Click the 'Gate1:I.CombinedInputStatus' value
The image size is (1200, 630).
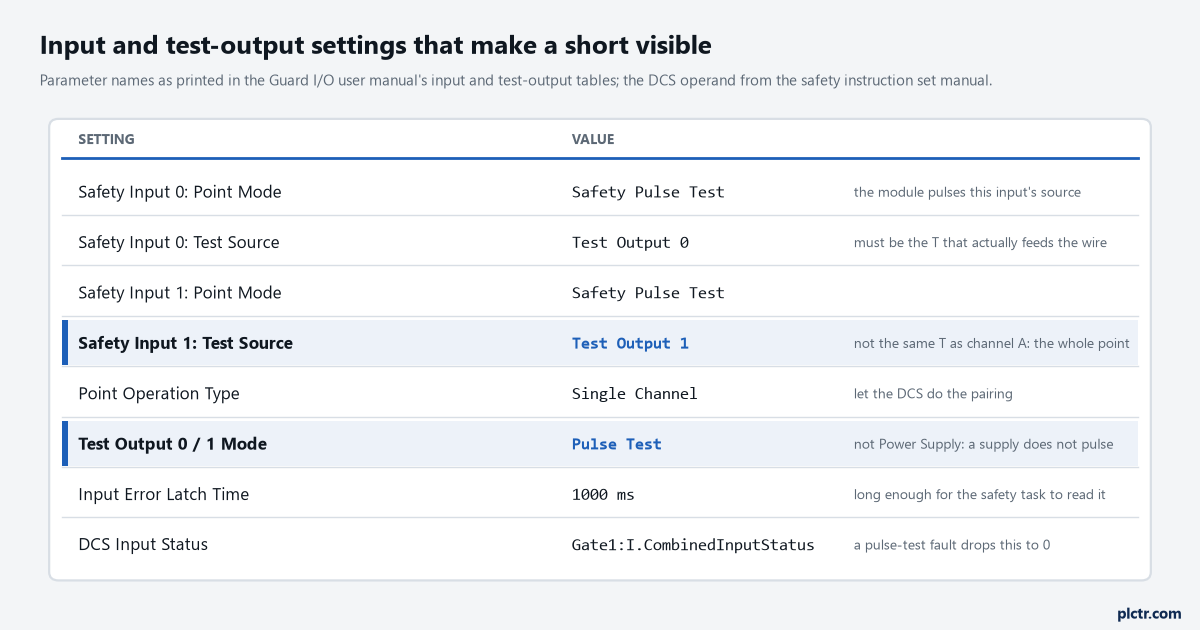click(693, 544)
